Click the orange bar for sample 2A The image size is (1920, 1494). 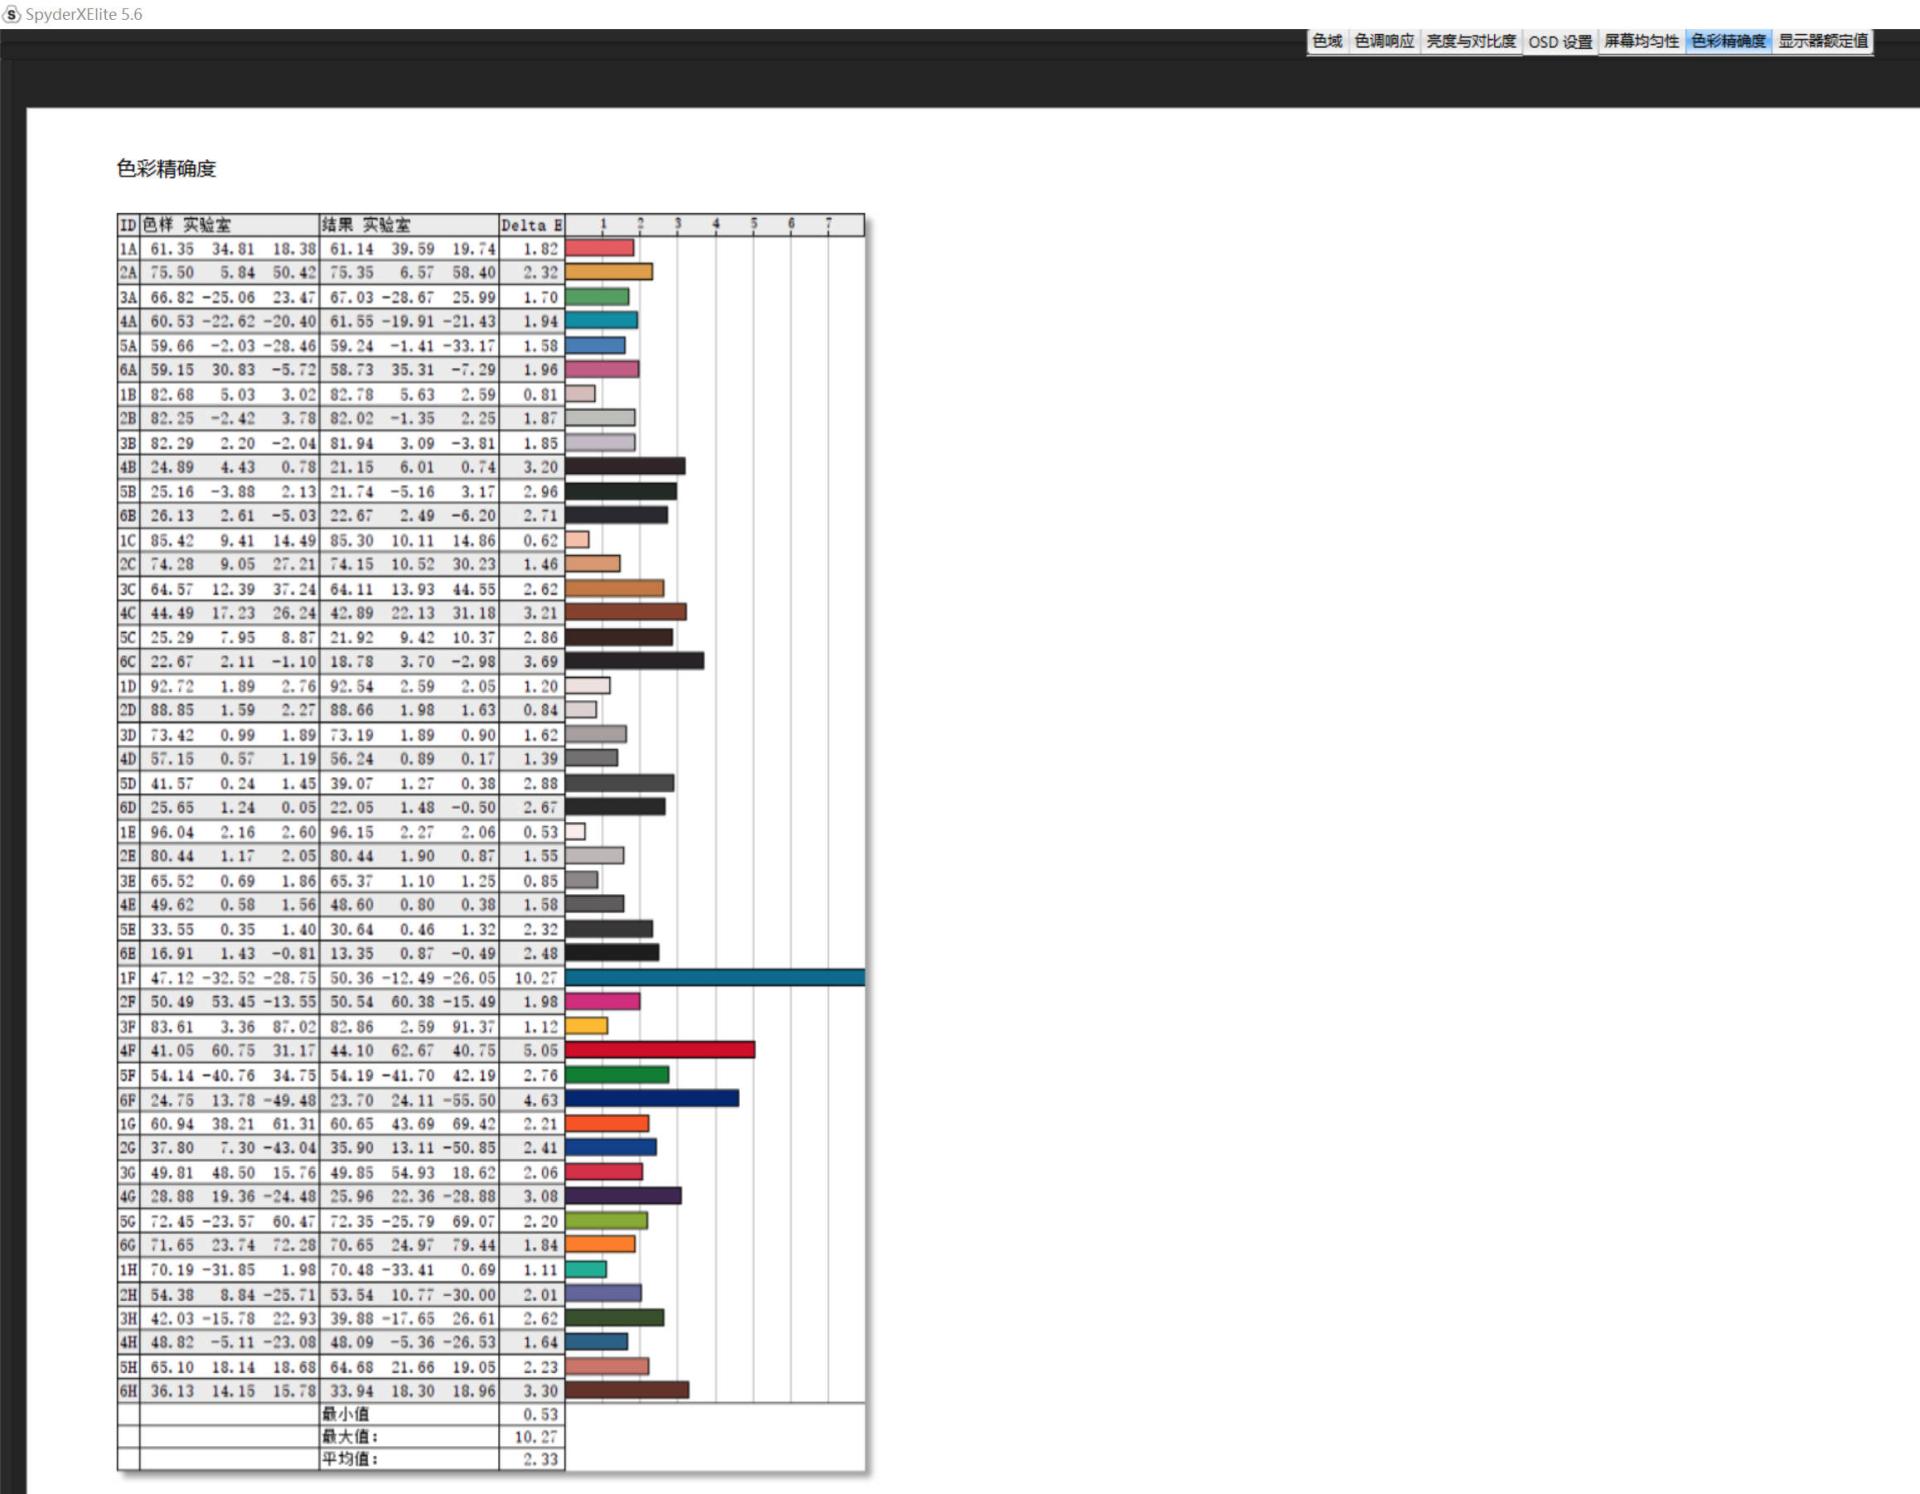pyautogui.click(x=608, y=272)
